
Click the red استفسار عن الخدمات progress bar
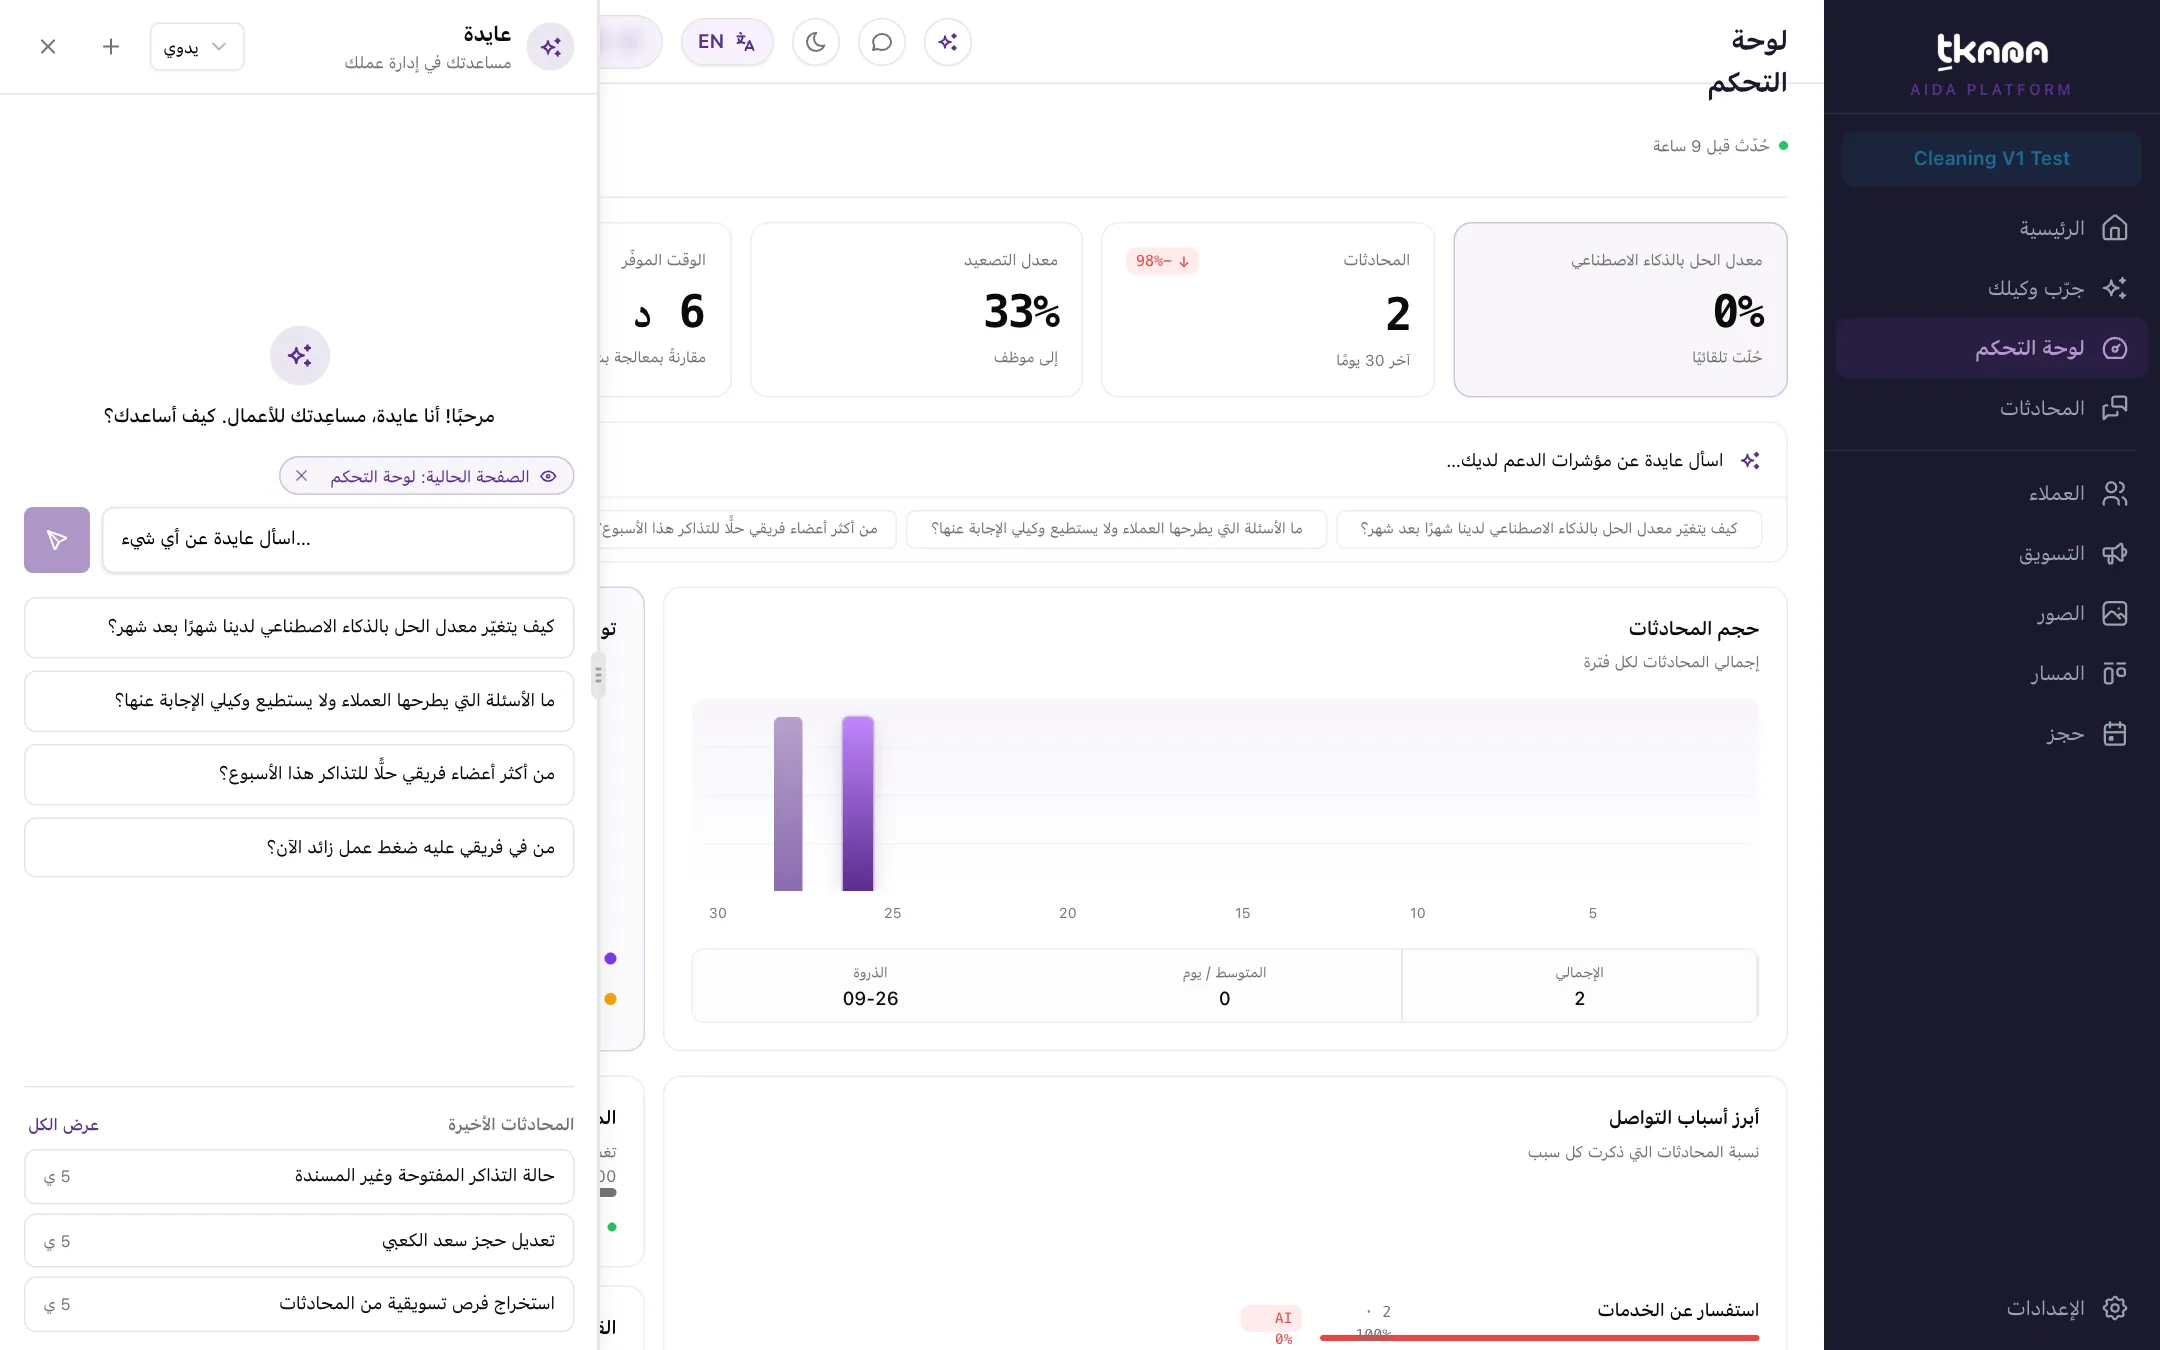[x=1539, y=1337]
